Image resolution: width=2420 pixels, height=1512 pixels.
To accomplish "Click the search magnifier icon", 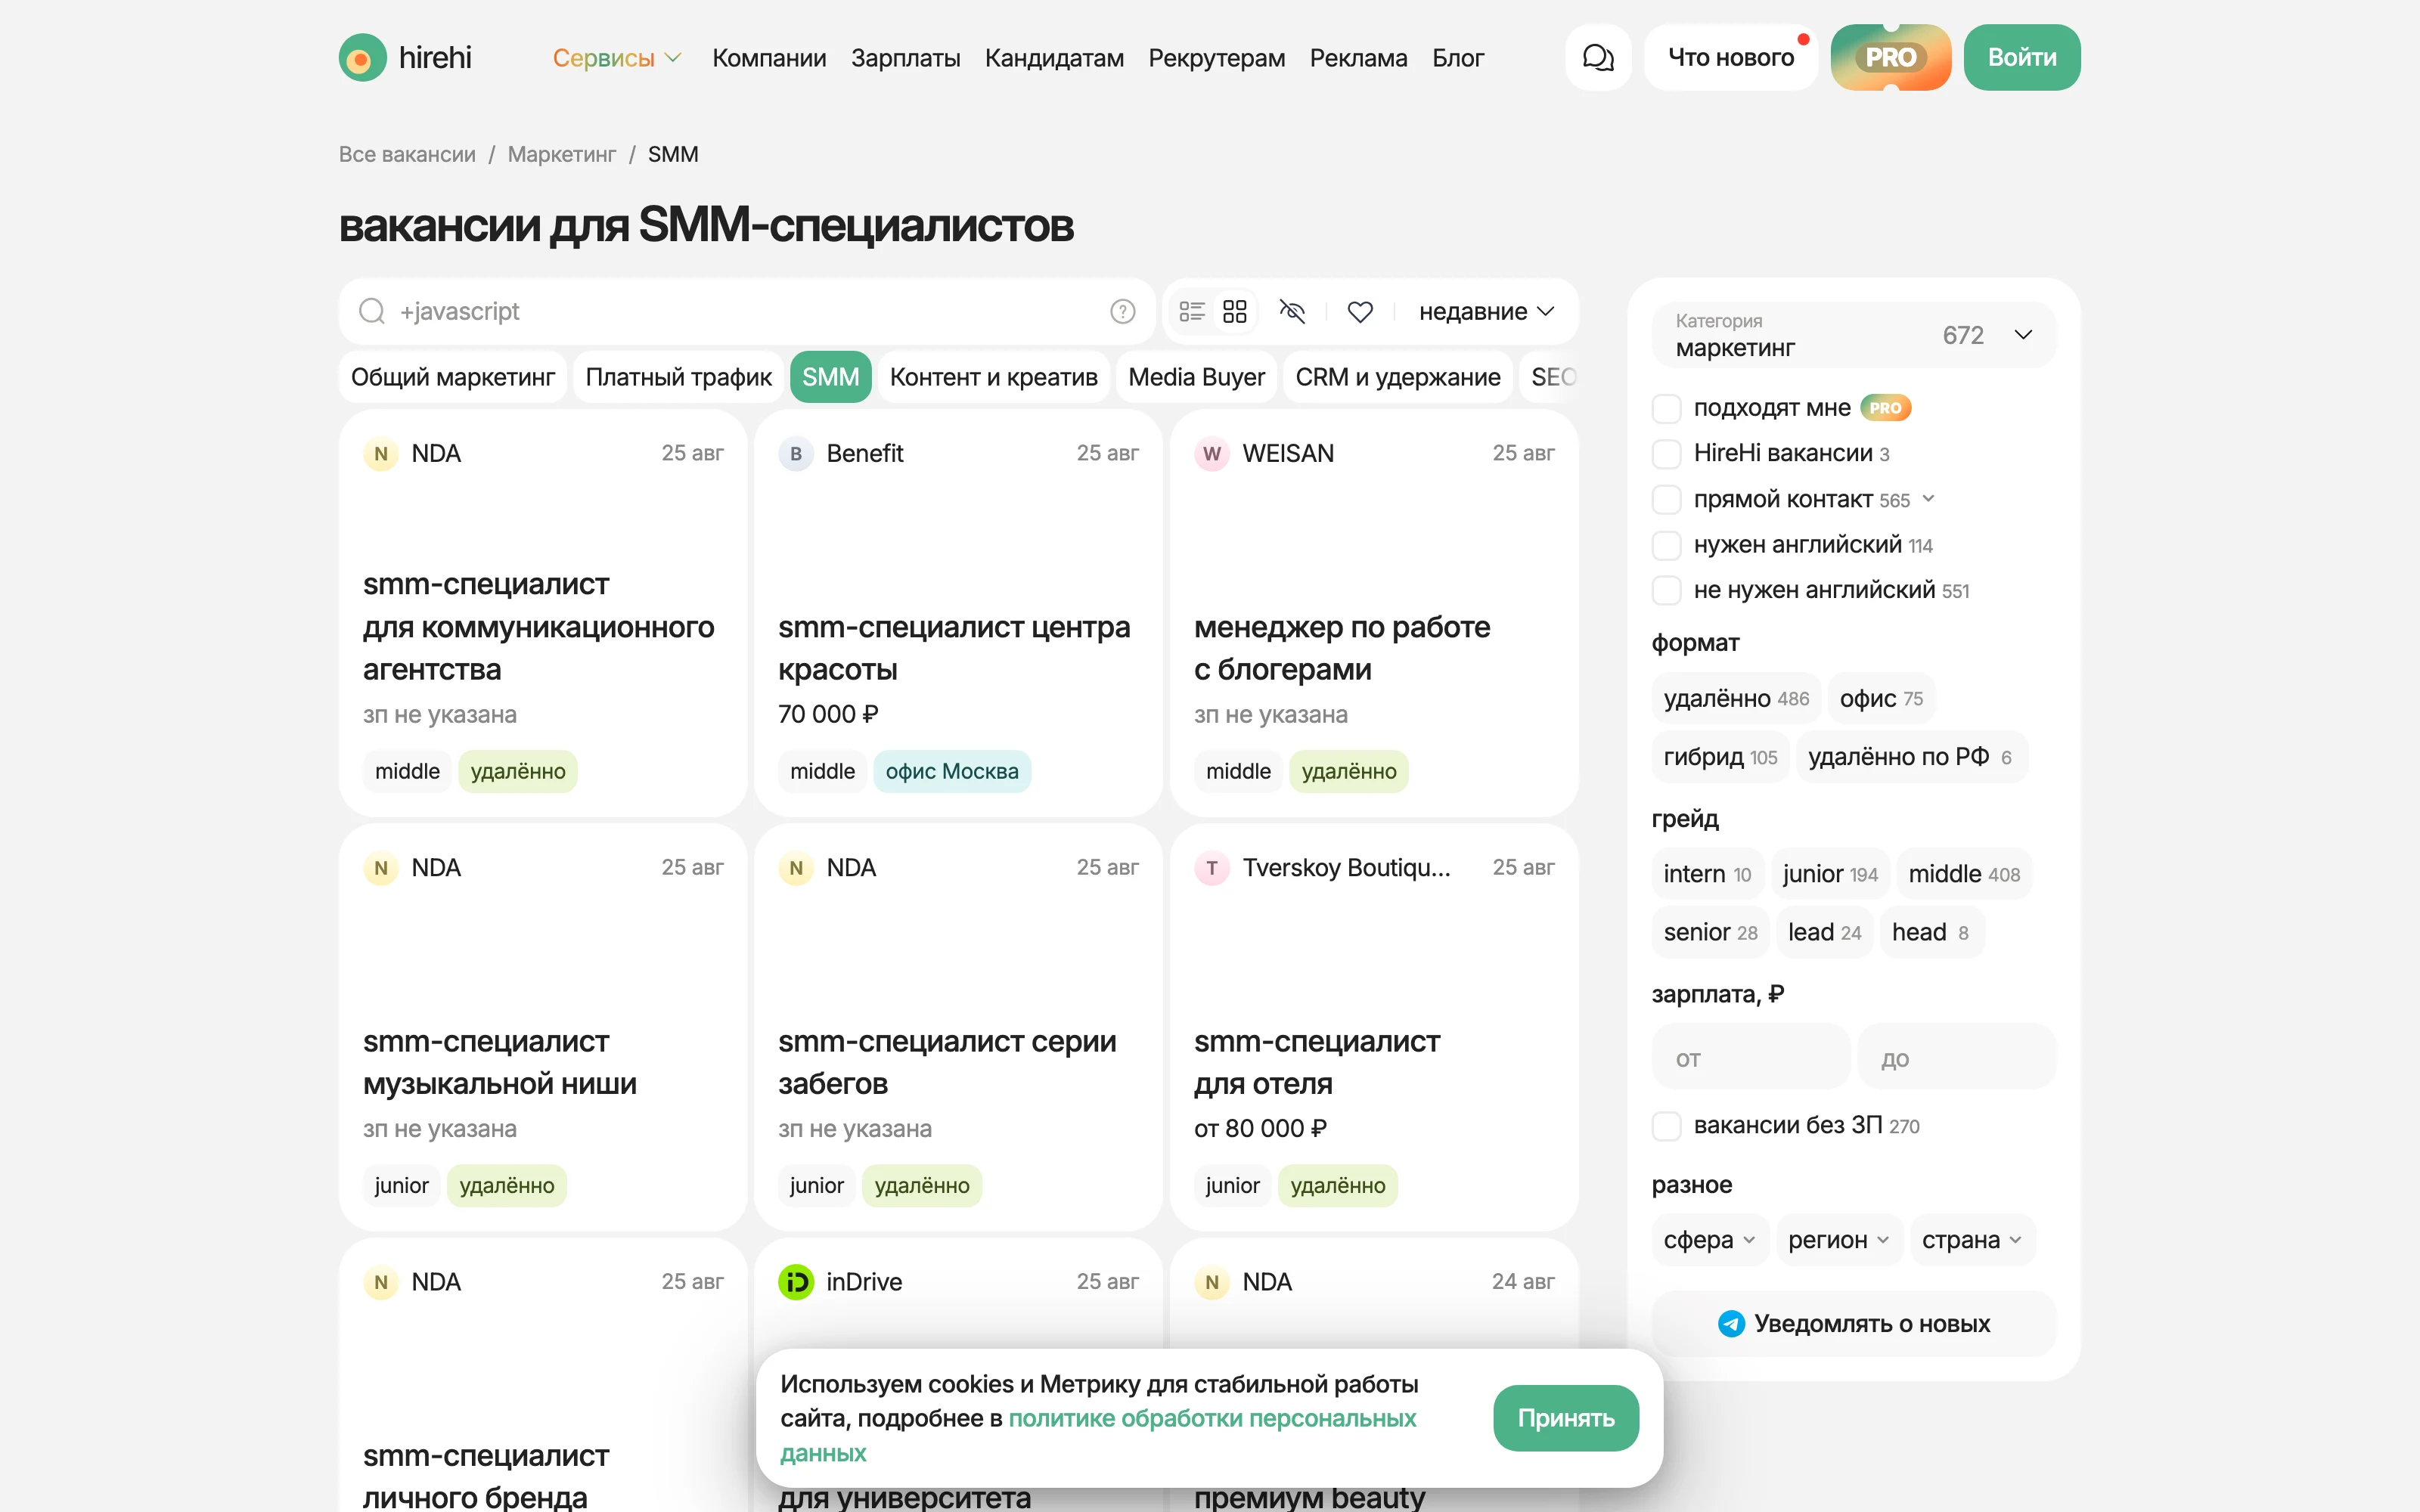I will click(372, 311).
